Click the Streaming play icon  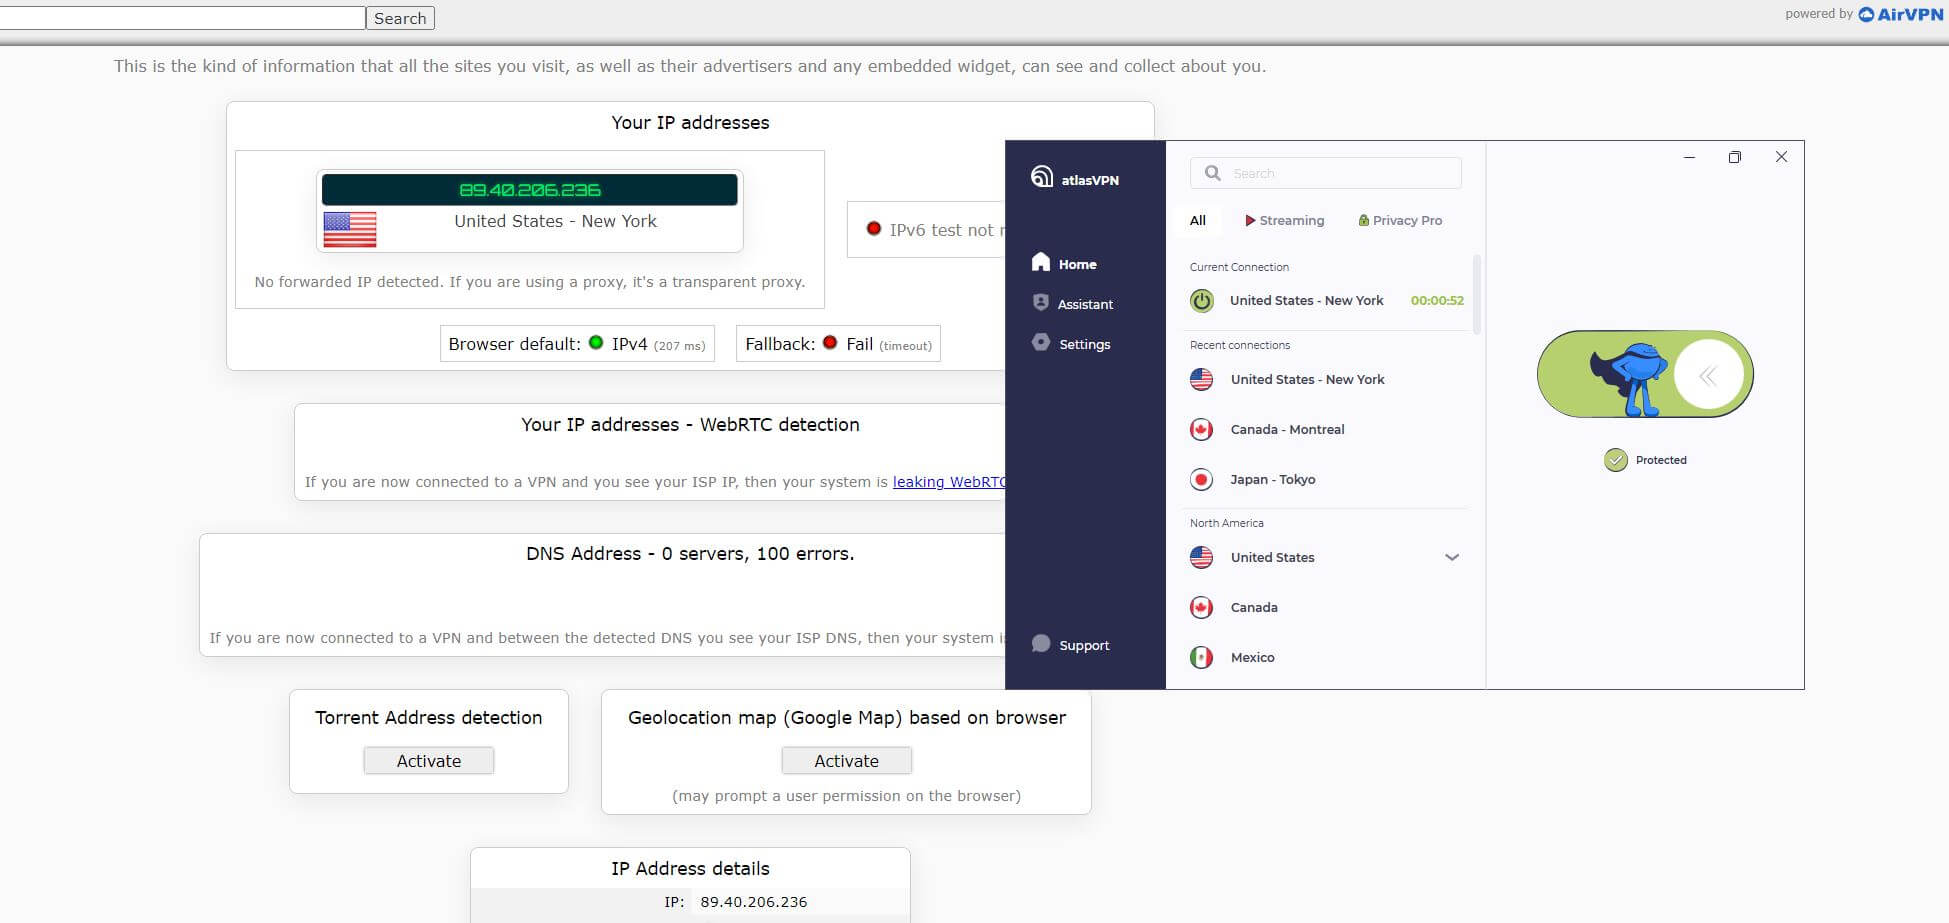1250,220
